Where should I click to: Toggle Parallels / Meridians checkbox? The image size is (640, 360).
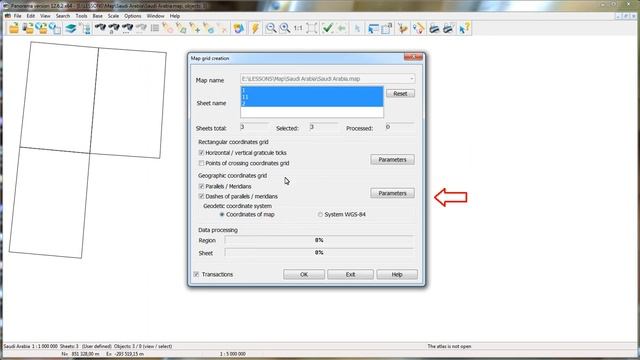point(201,186)
